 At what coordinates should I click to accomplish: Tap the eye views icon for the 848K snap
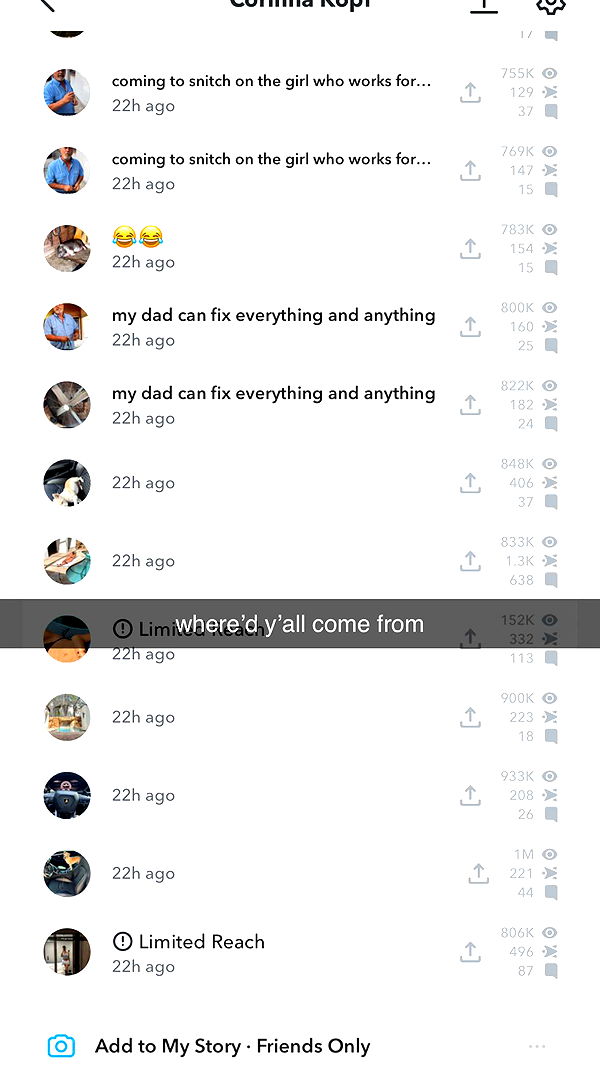(550, 464)
